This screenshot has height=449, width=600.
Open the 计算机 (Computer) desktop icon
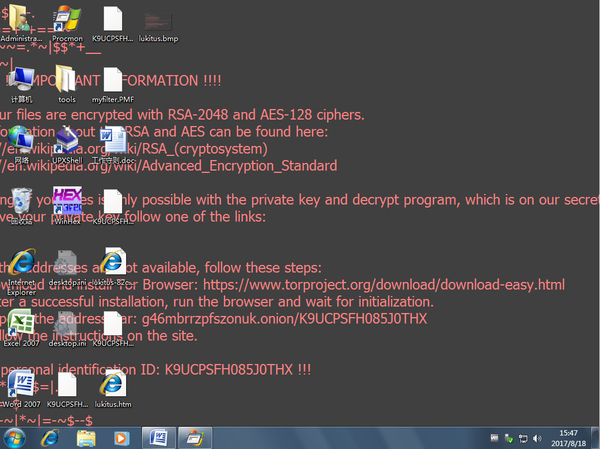pyautogui.click(x=21, y=80)
